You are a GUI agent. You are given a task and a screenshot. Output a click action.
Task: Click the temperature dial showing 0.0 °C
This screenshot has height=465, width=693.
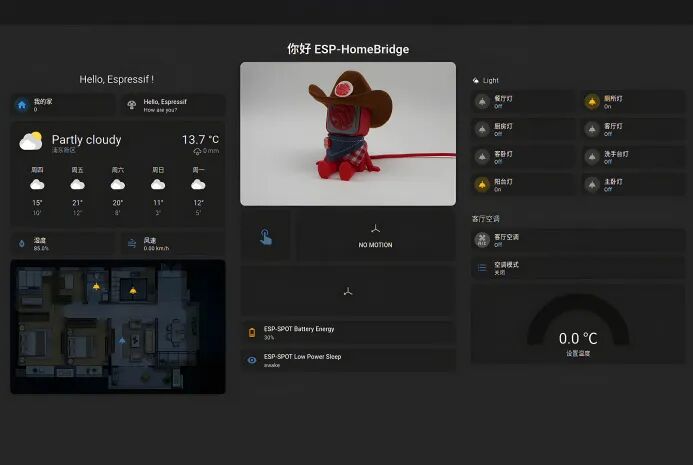[577, 331]
